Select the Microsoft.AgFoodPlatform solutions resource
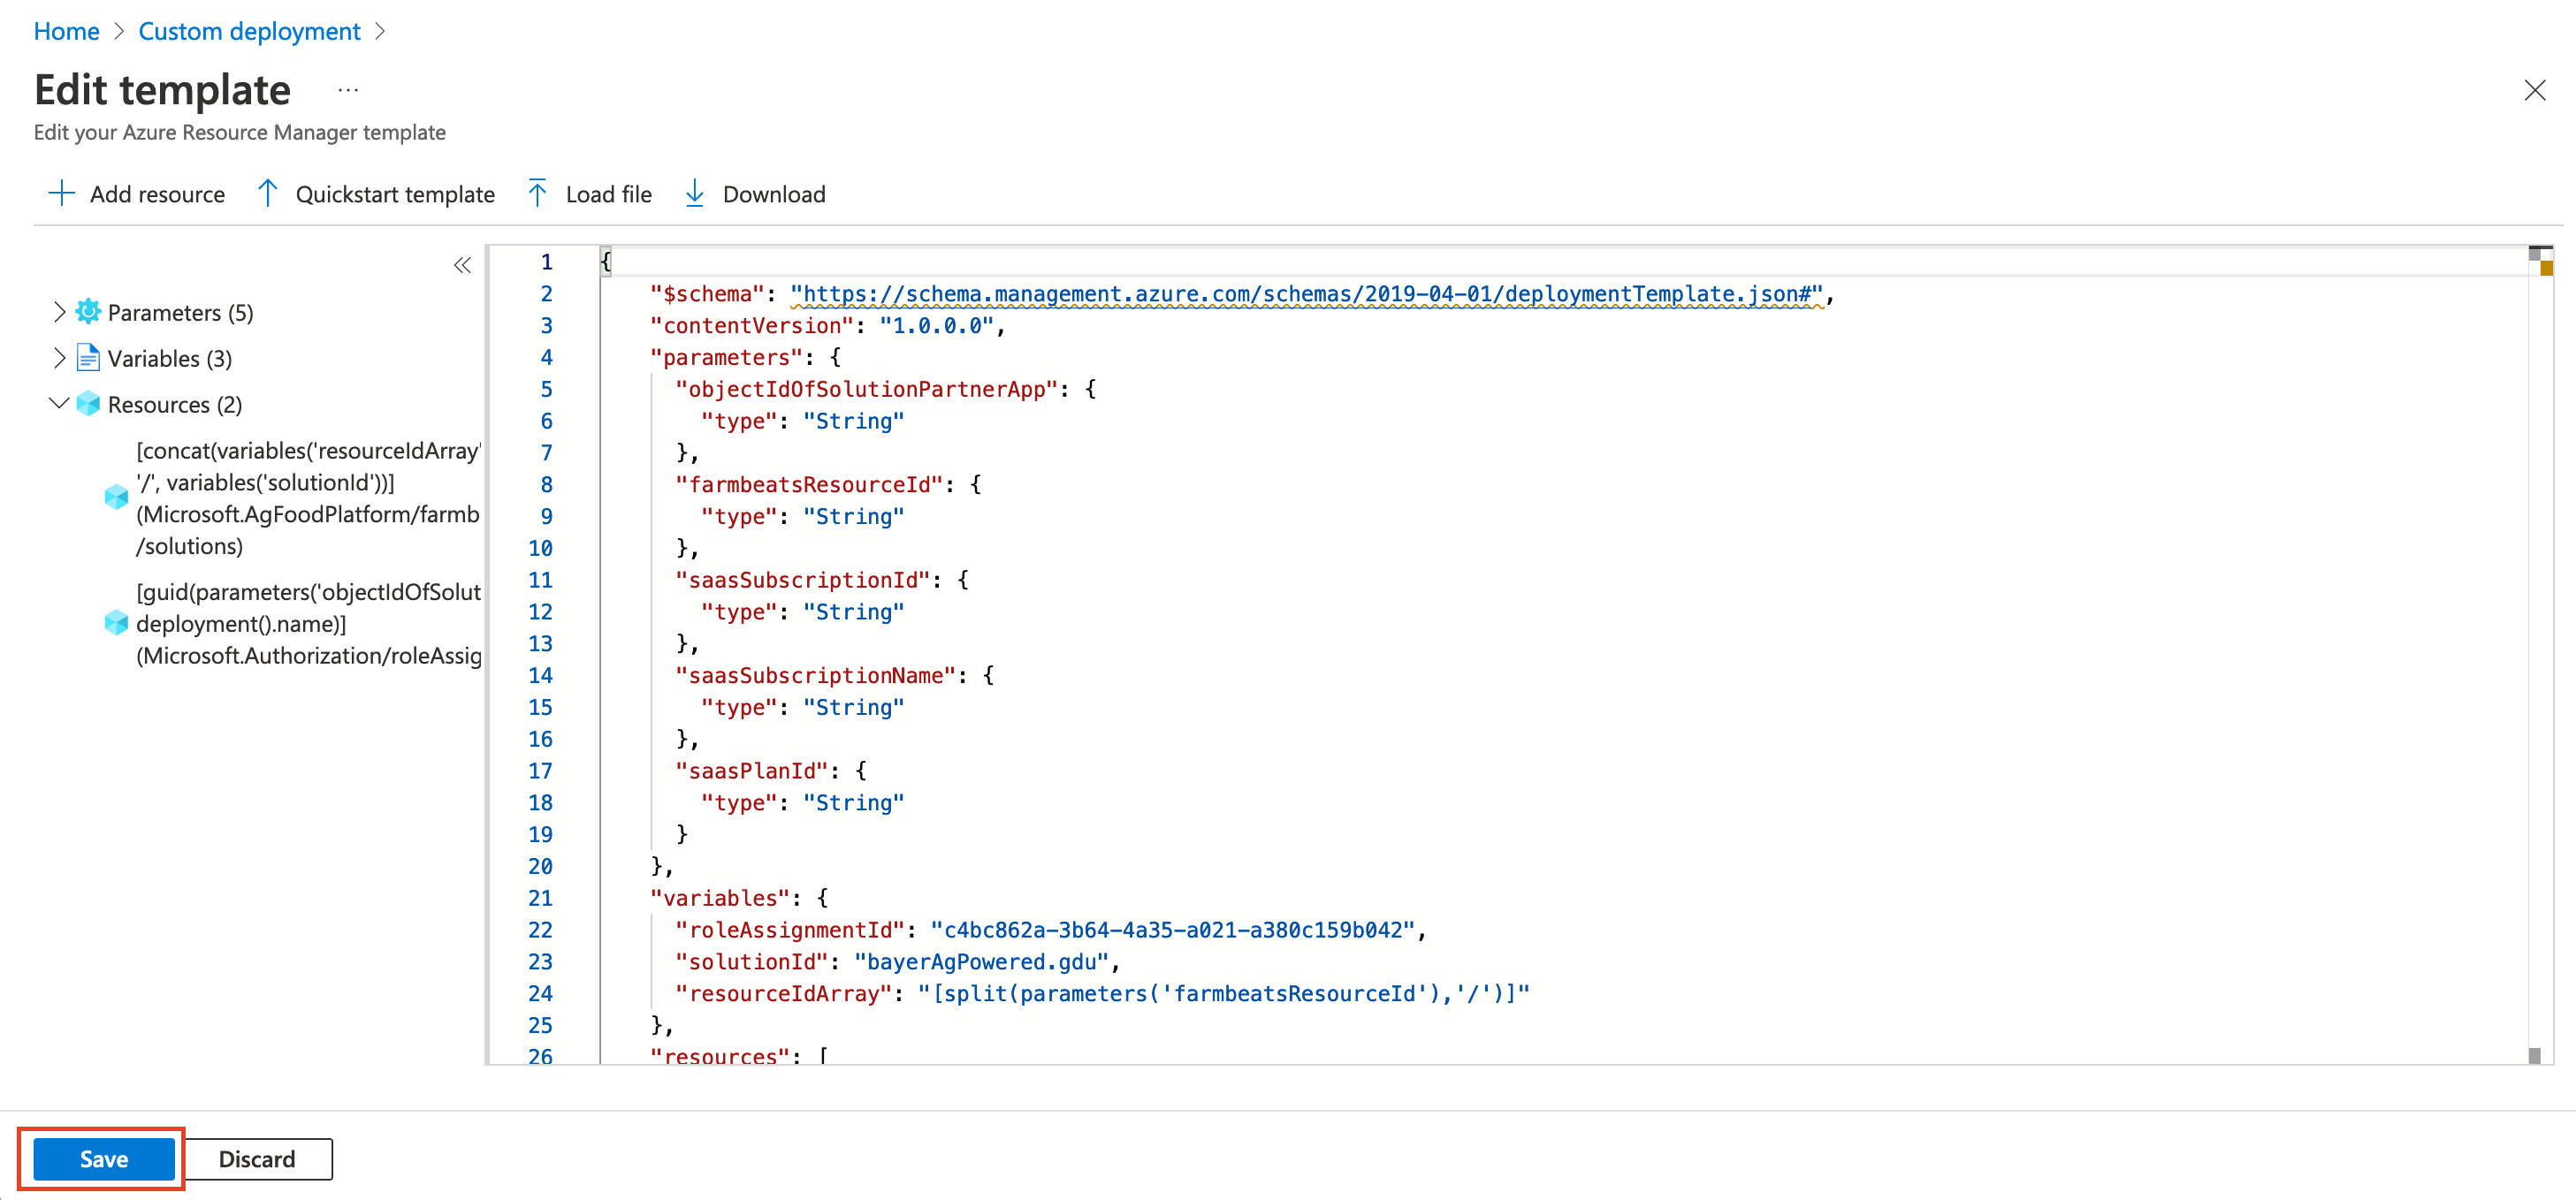The image size is (2576, 1200). (x=308, y=498)
